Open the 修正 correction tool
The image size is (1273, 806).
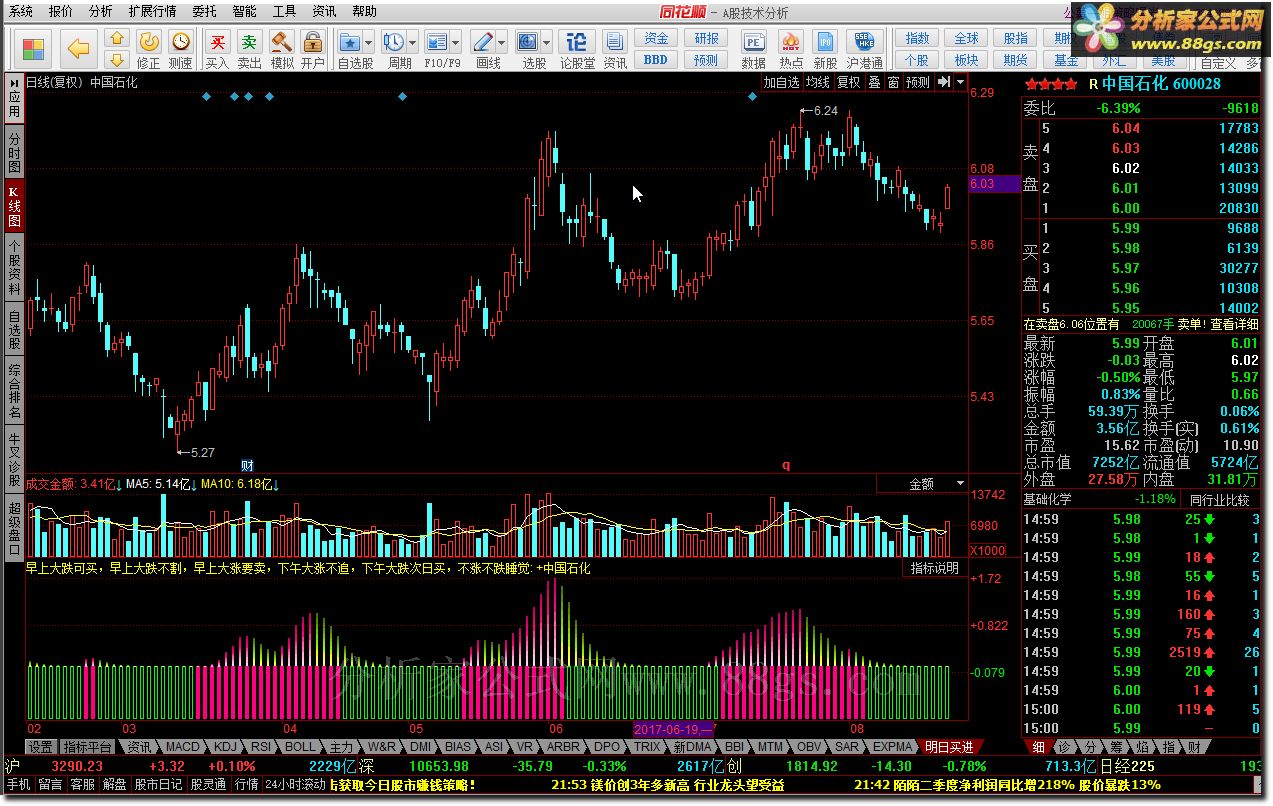pyautogui.click(x=148, y=48)
